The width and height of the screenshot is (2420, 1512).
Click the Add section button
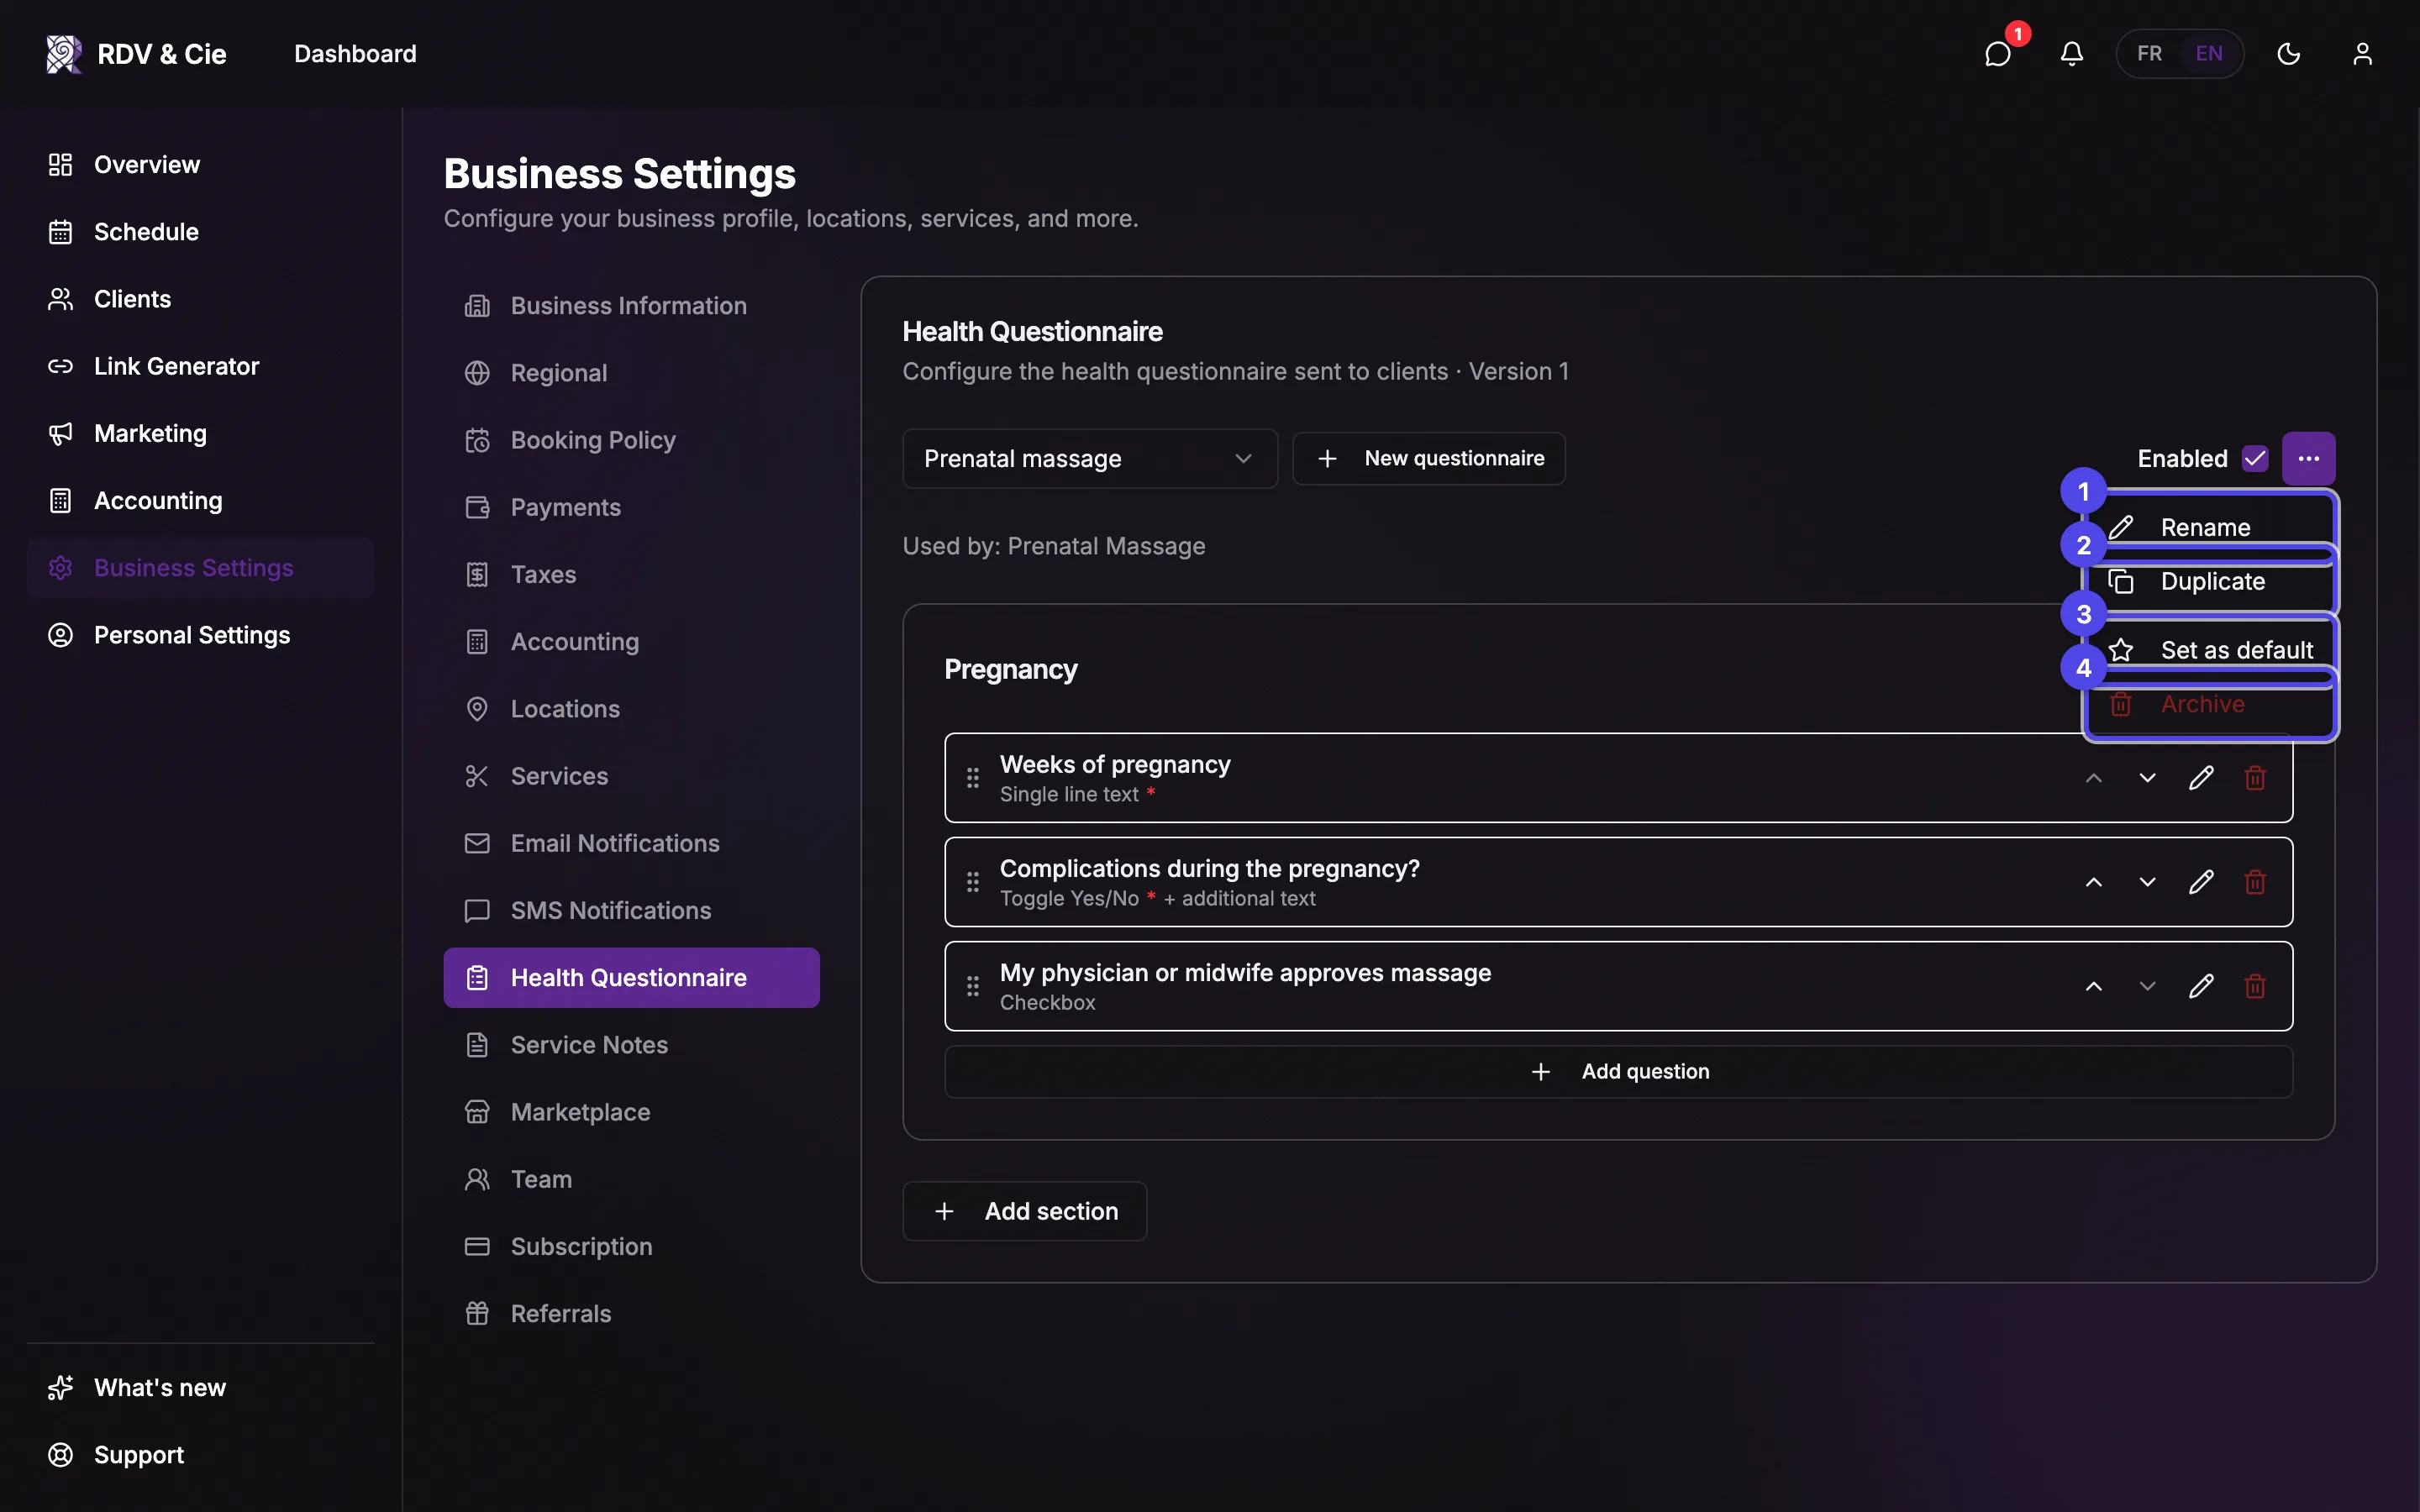pyautogui.click(x=1024, y=1211)
